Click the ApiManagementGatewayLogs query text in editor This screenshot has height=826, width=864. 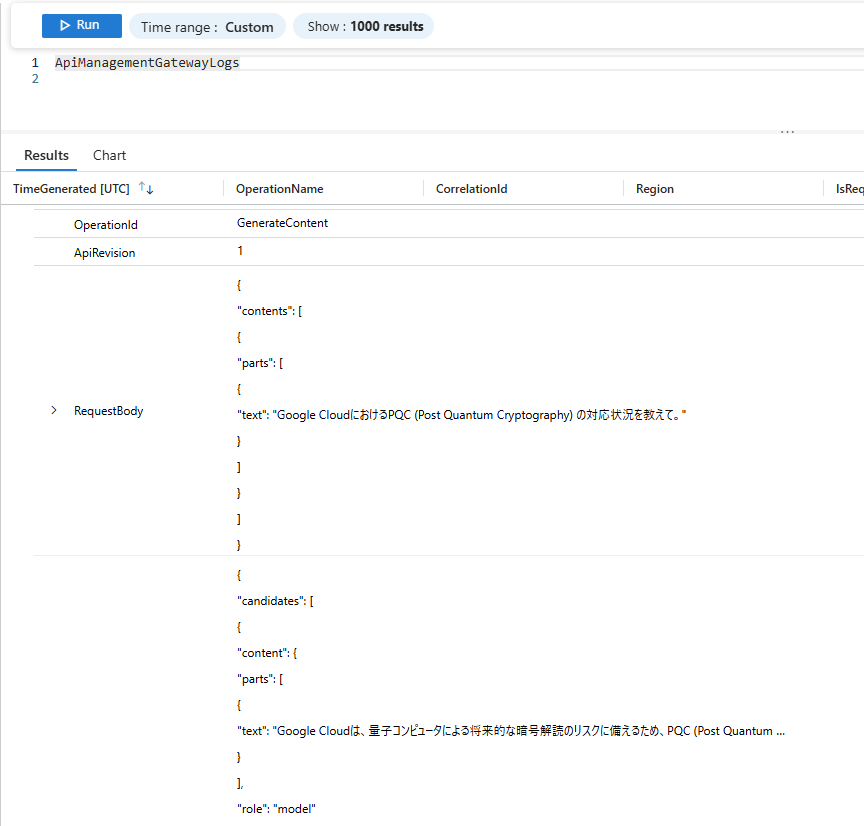(x=147, y=63)
